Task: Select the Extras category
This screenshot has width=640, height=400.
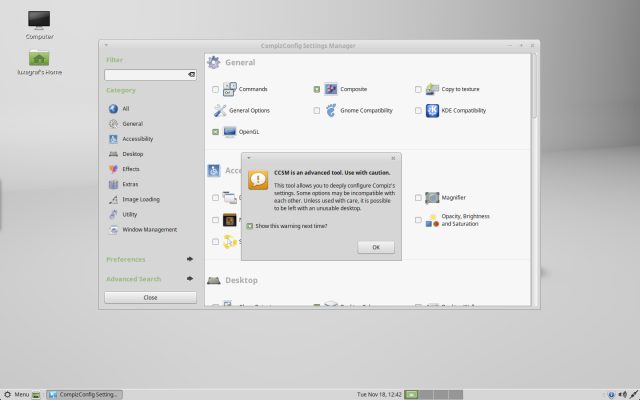Action: point(130,184)
